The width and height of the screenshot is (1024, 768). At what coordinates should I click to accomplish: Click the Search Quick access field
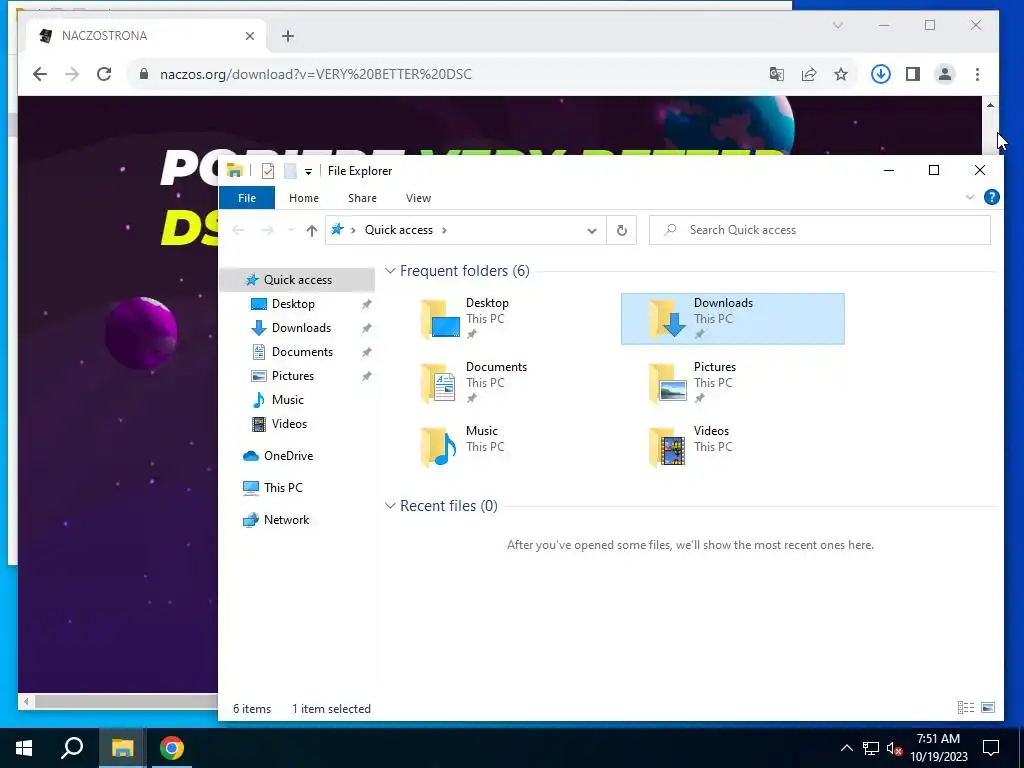click(820, 230)
